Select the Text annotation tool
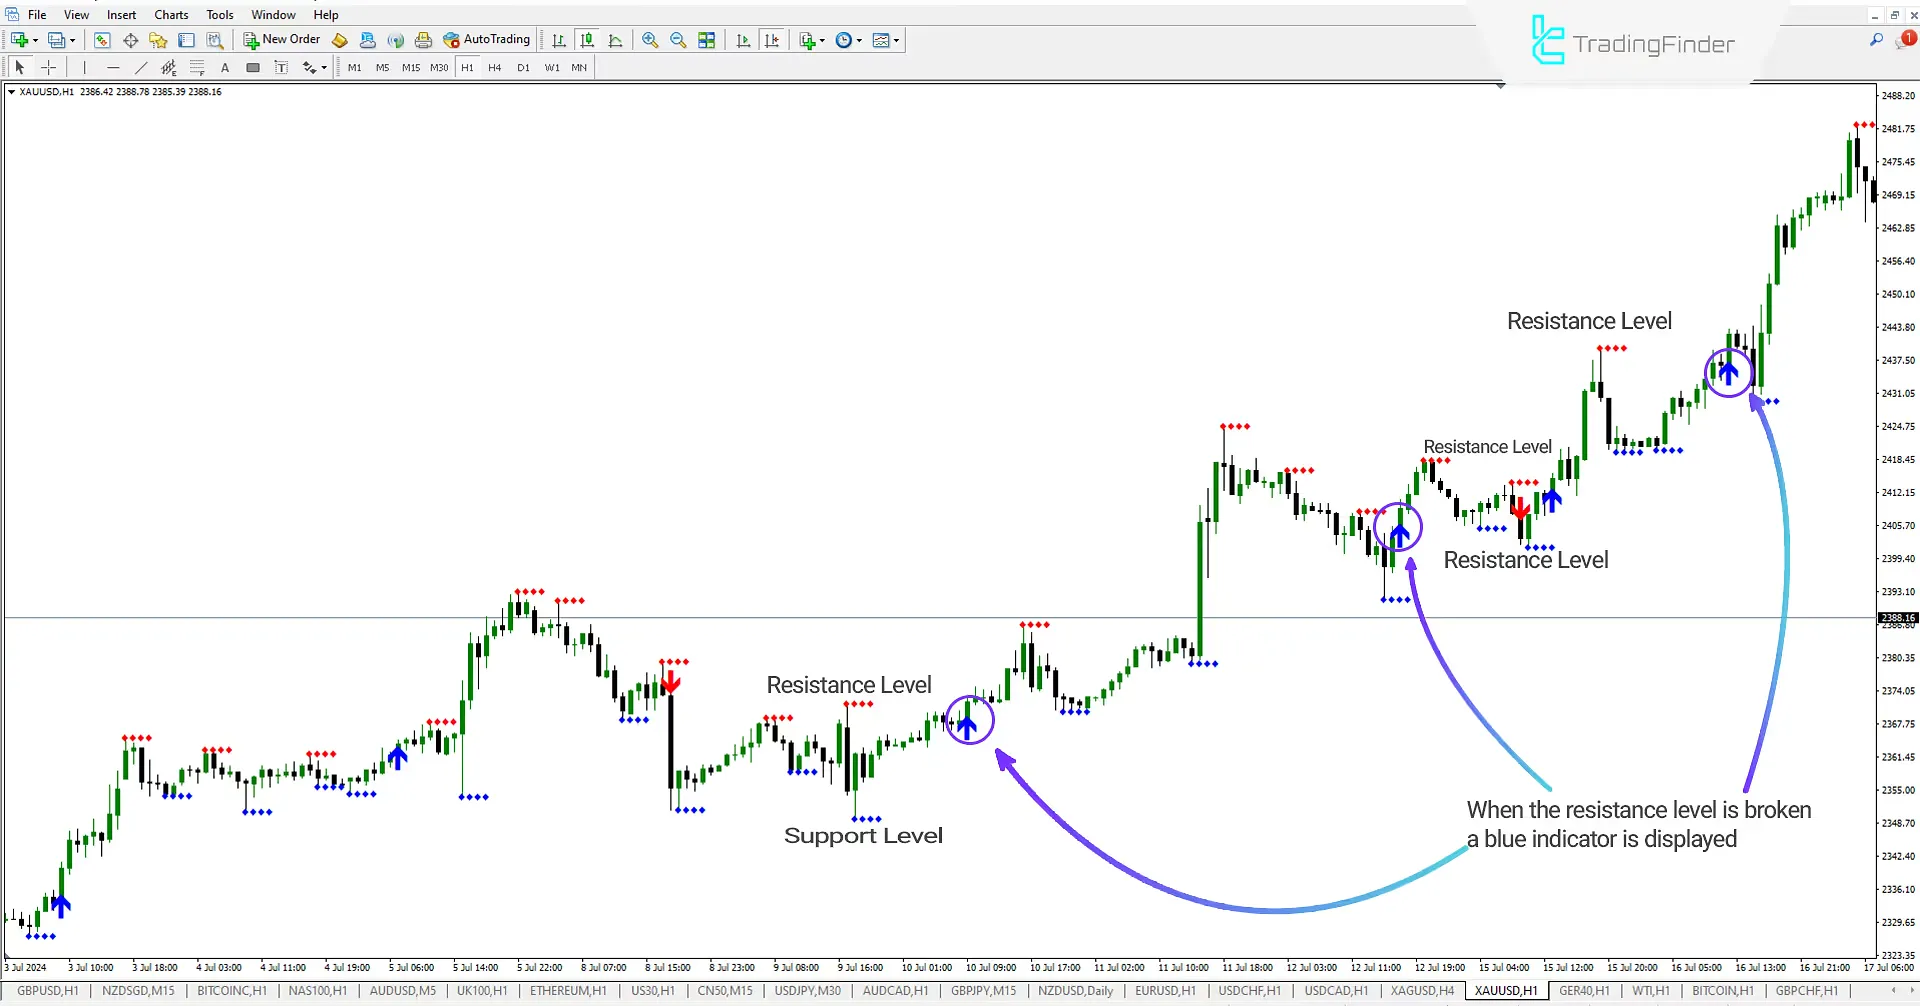Viewport: 1920px width, 1006px height. point(225,67)
